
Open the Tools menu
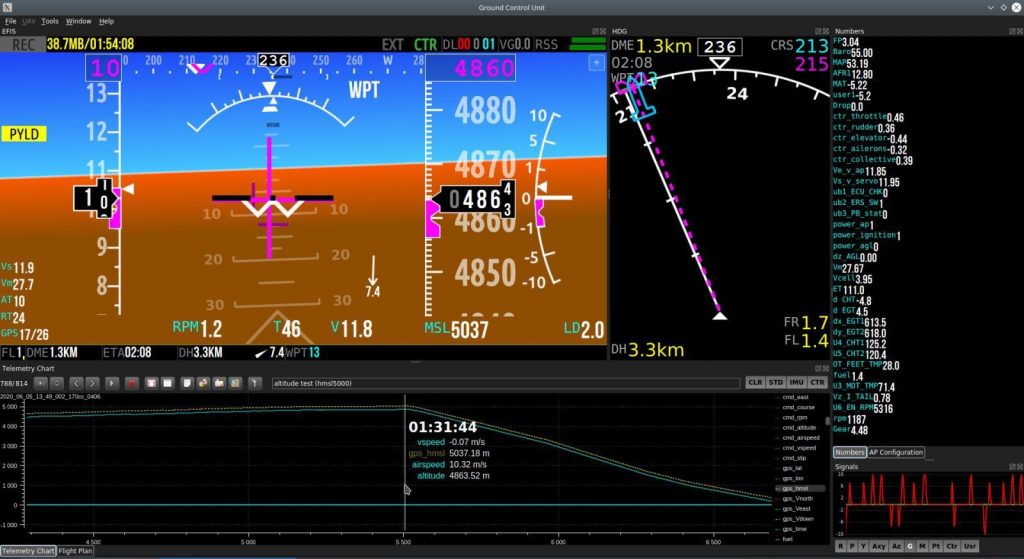point(50,21)
